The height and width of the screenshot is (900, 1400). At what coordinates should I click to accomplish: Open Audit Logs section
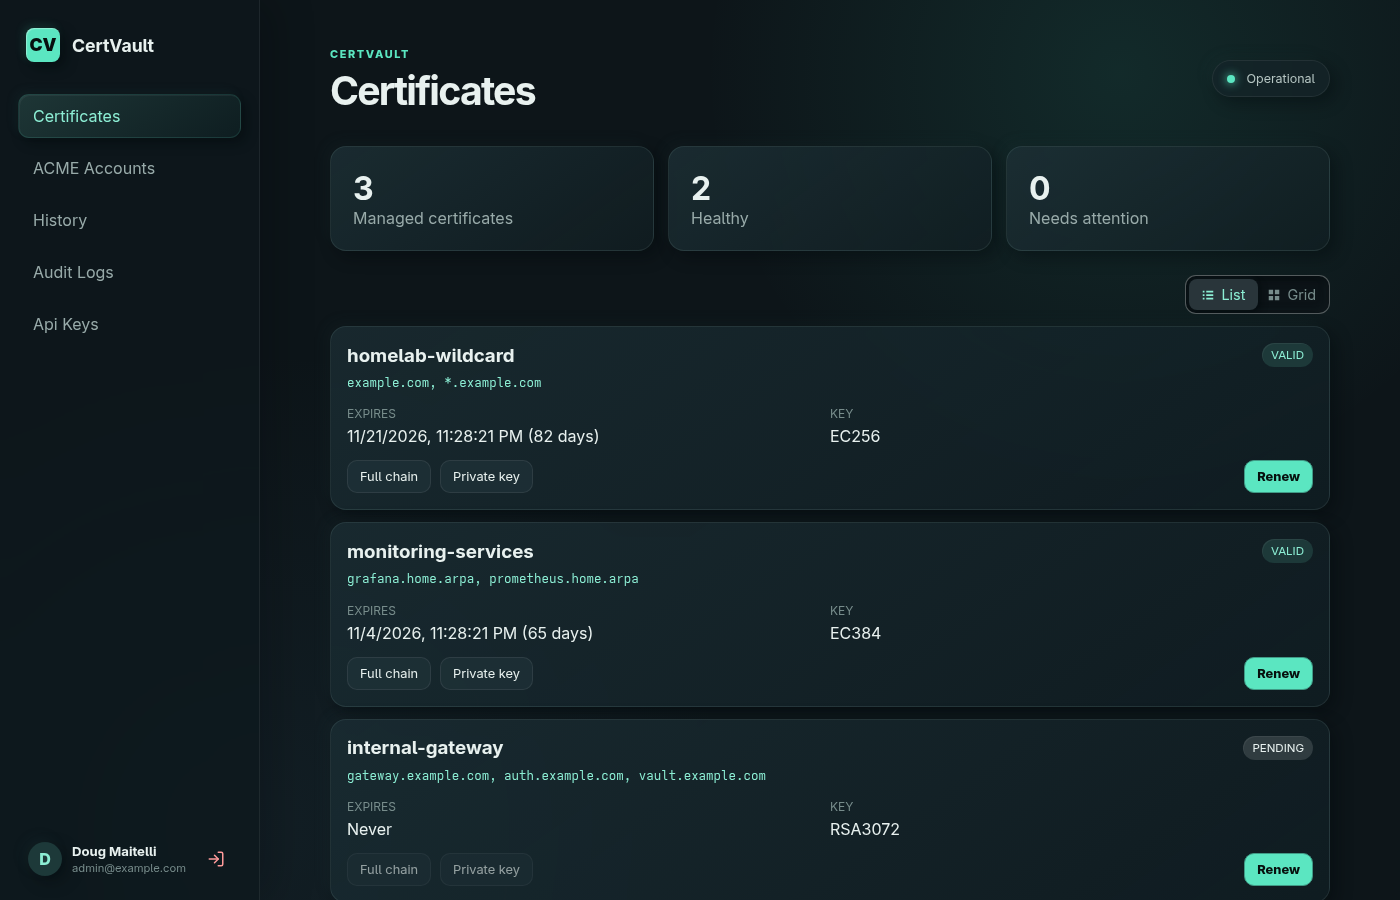click(x=129, y=272)
